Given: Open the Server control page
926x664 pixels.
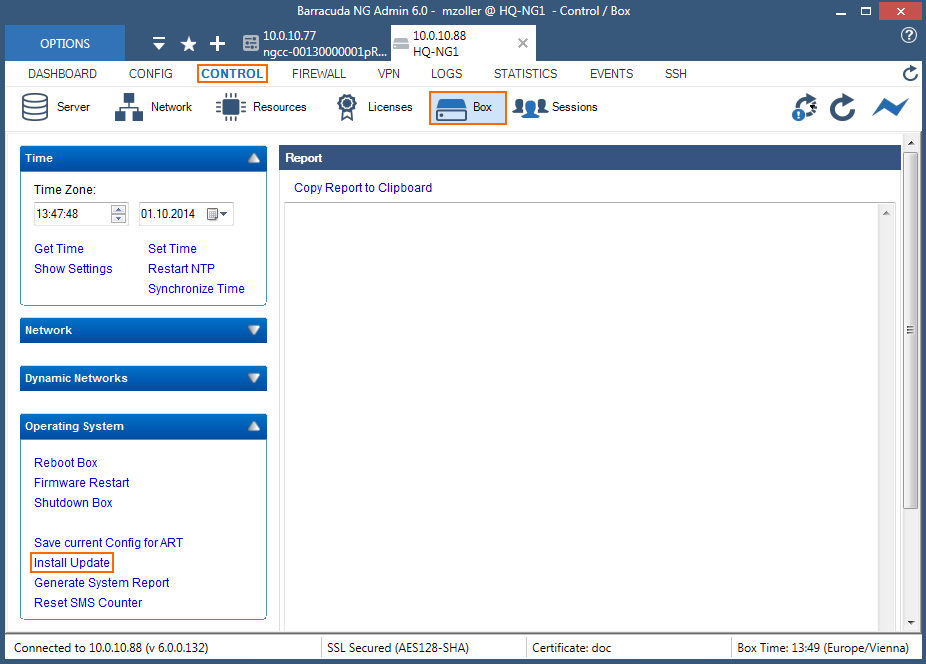Looking at the screenshot, I should (56, 108).
